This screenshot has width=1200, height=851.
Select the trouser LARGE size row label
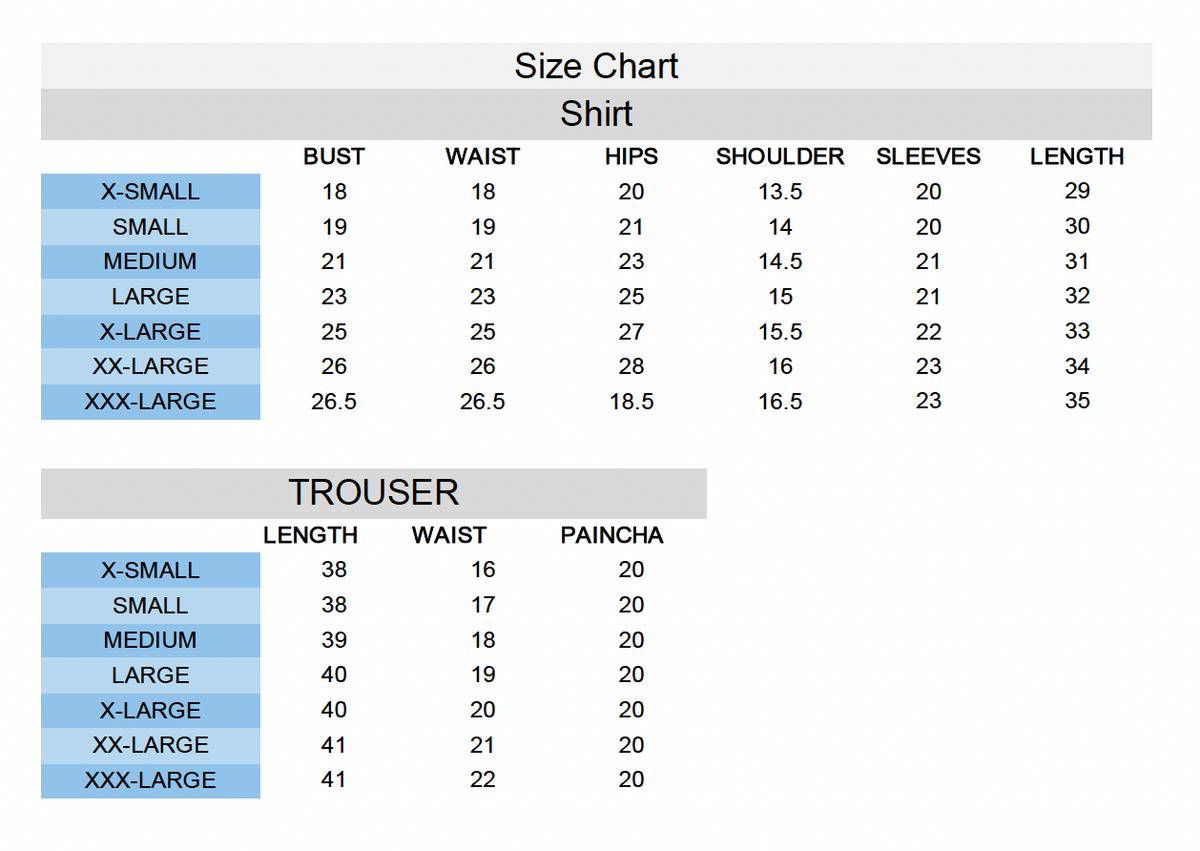point(150,676)
